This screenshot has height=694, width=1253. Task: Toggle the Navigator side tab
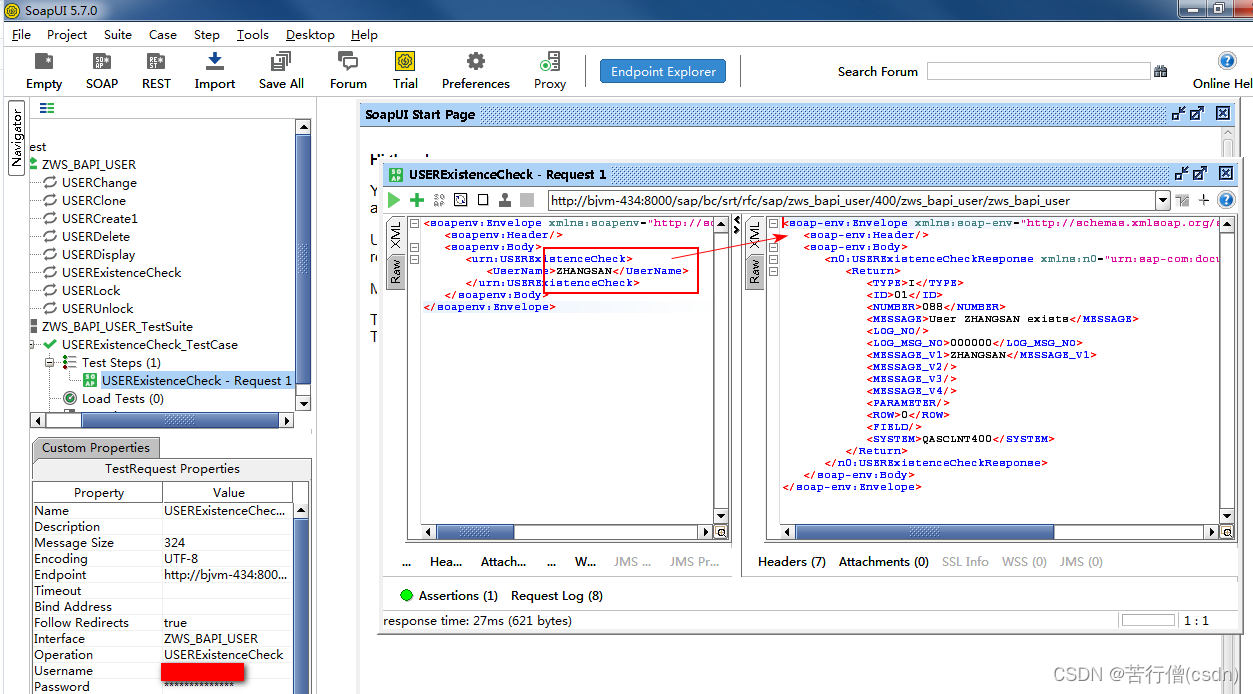17,138
